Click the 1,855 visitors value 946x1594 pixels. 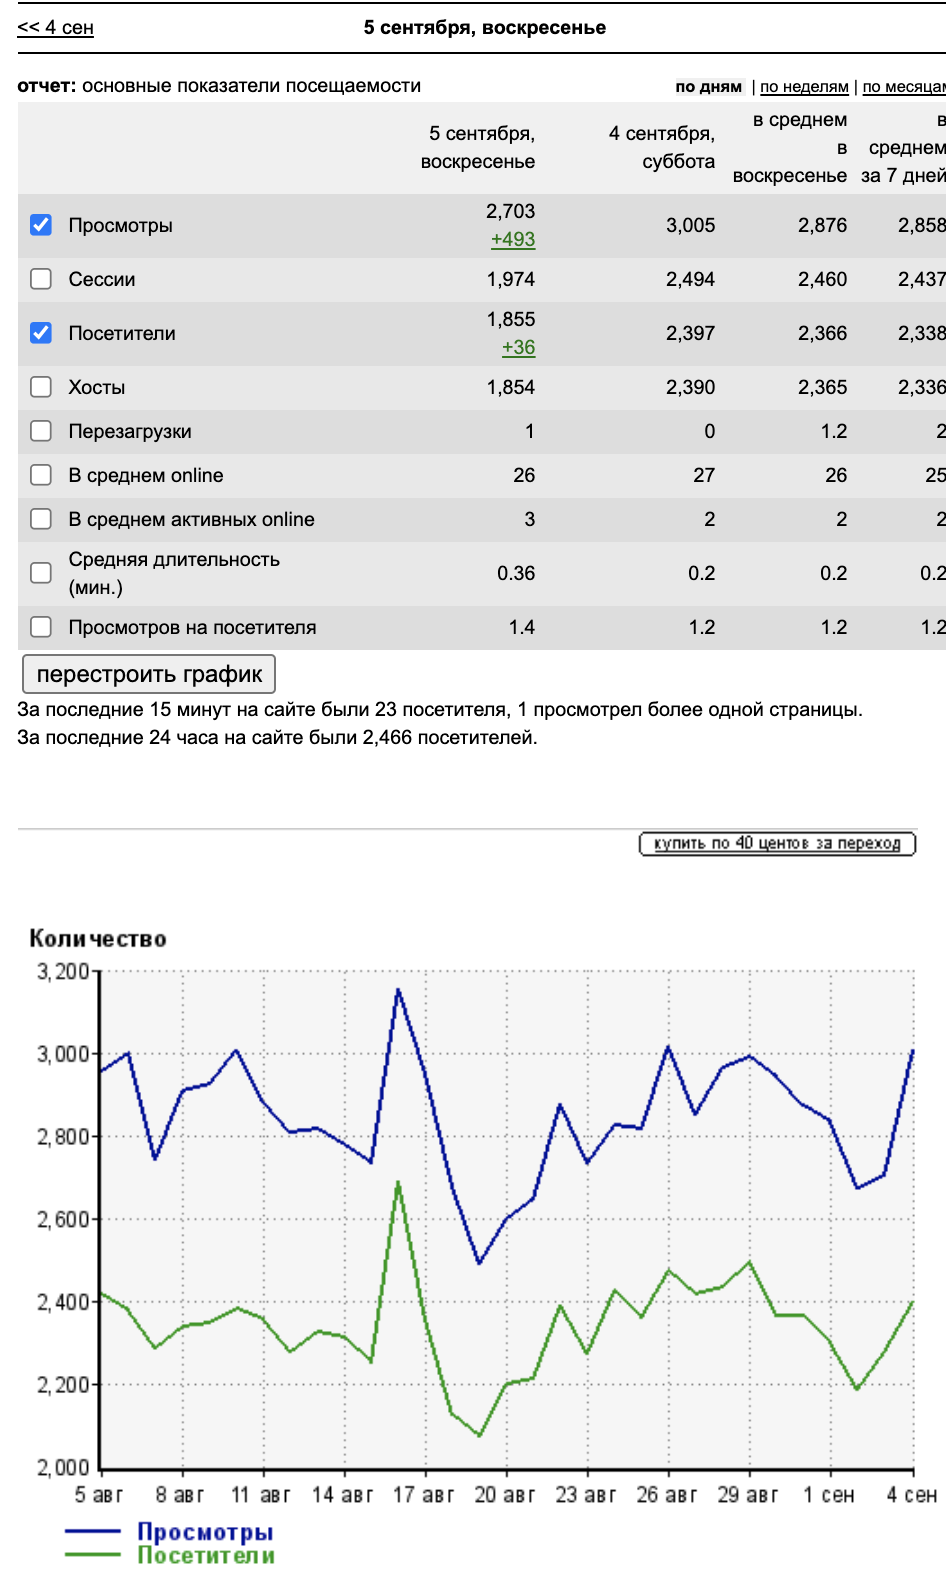coord(511,319)
